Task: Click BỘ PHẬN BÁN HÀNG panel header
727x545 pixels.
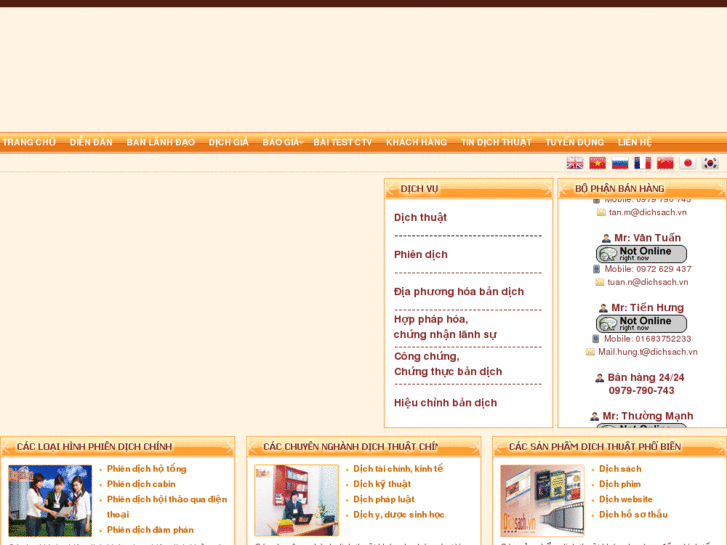Action: click(642, 189)
